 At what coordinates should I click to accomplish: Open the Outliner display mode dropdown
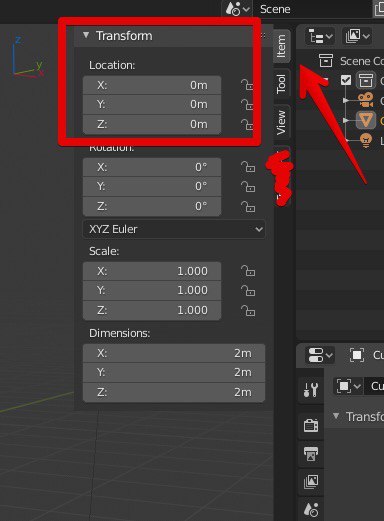coord(357,36)
